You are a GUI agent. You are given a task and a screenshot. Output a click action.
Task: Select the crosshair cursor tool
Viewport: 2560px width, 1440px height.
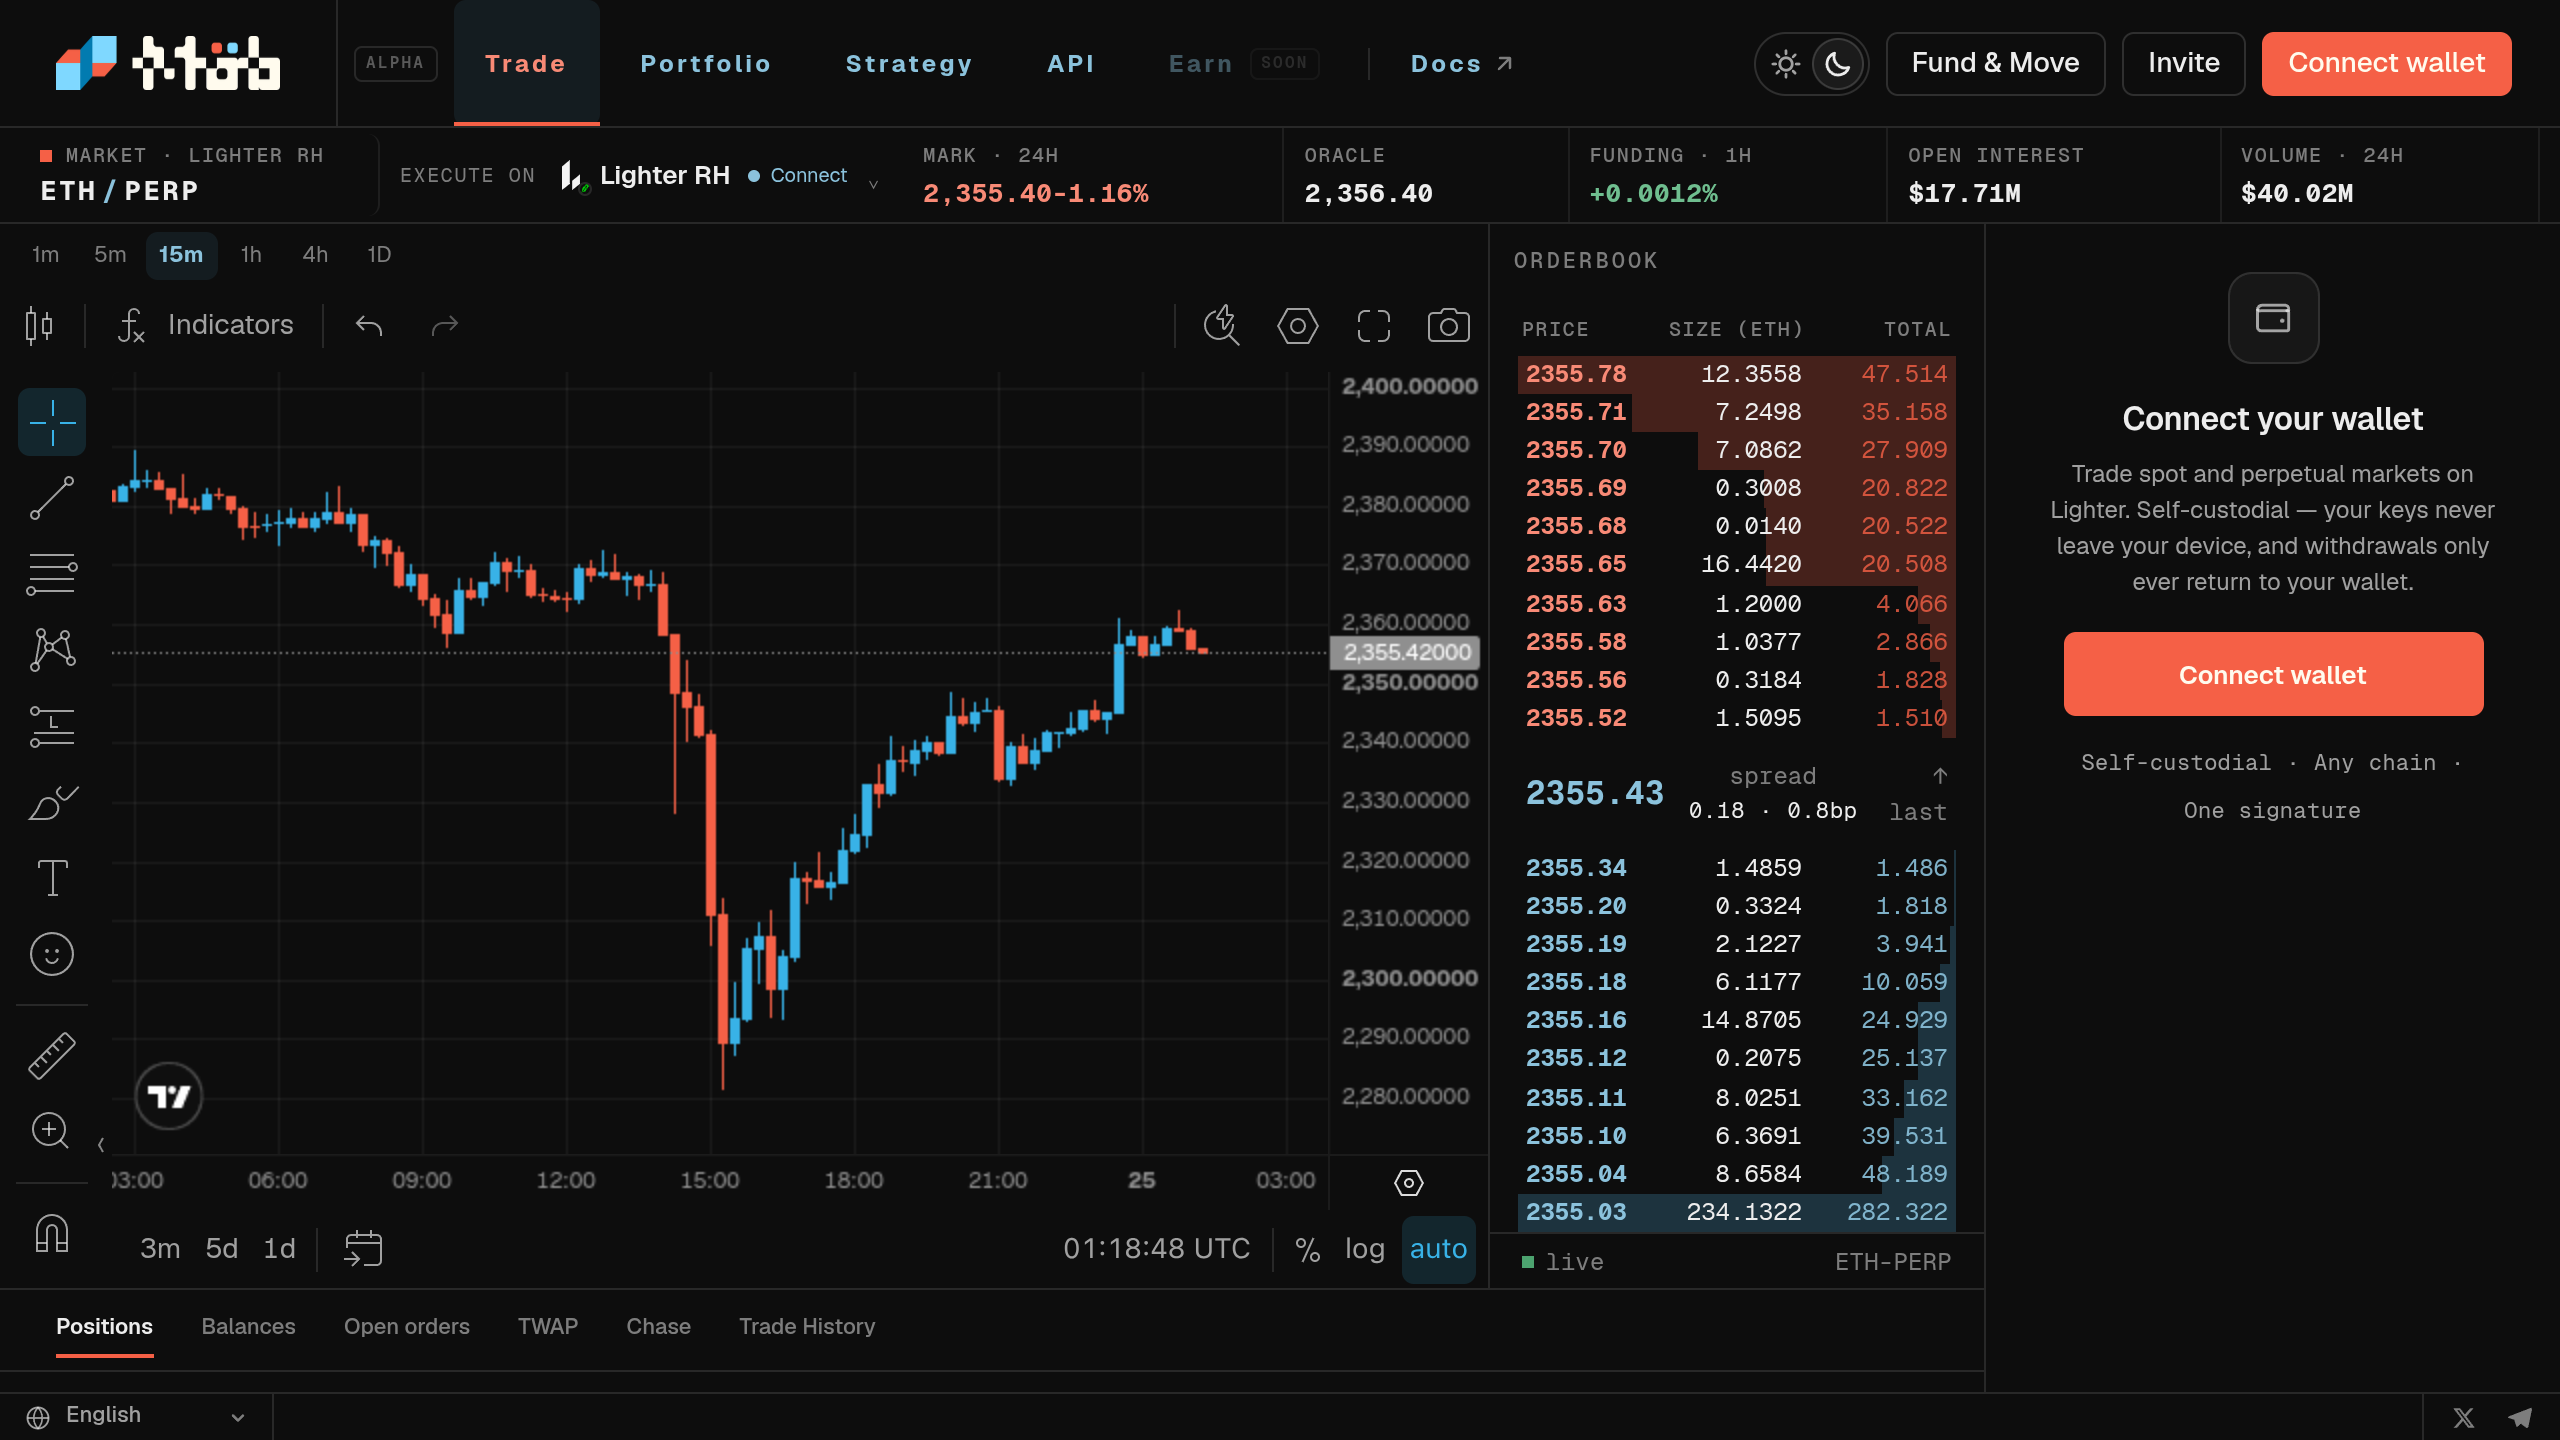(52, 422)
